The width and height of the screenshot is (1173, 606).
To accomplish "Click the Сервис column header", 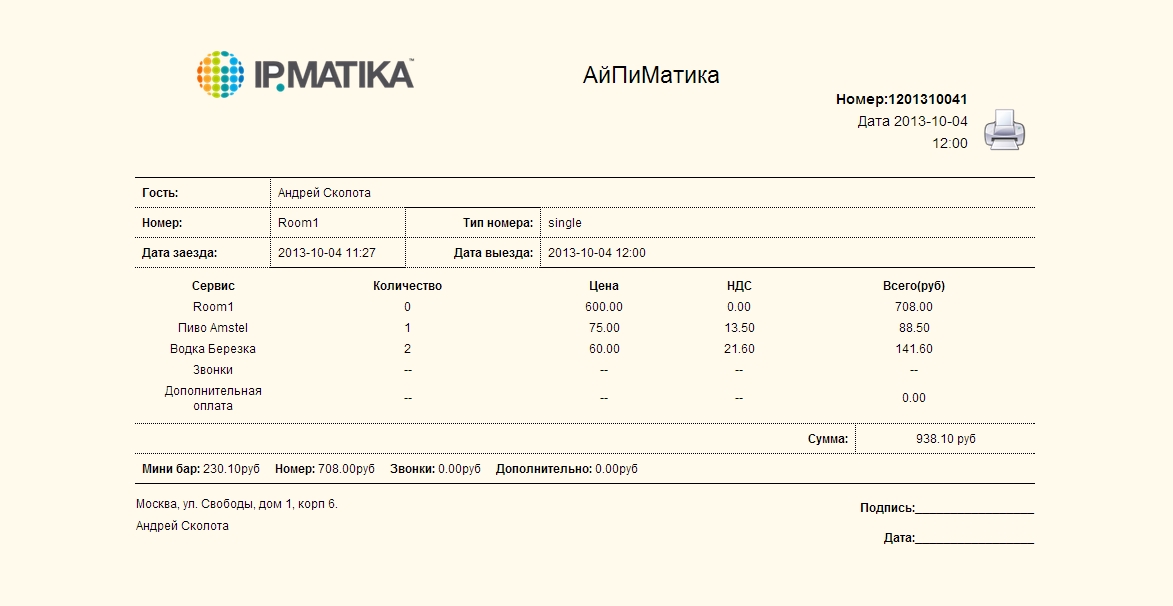I will (x=213, y=286).
